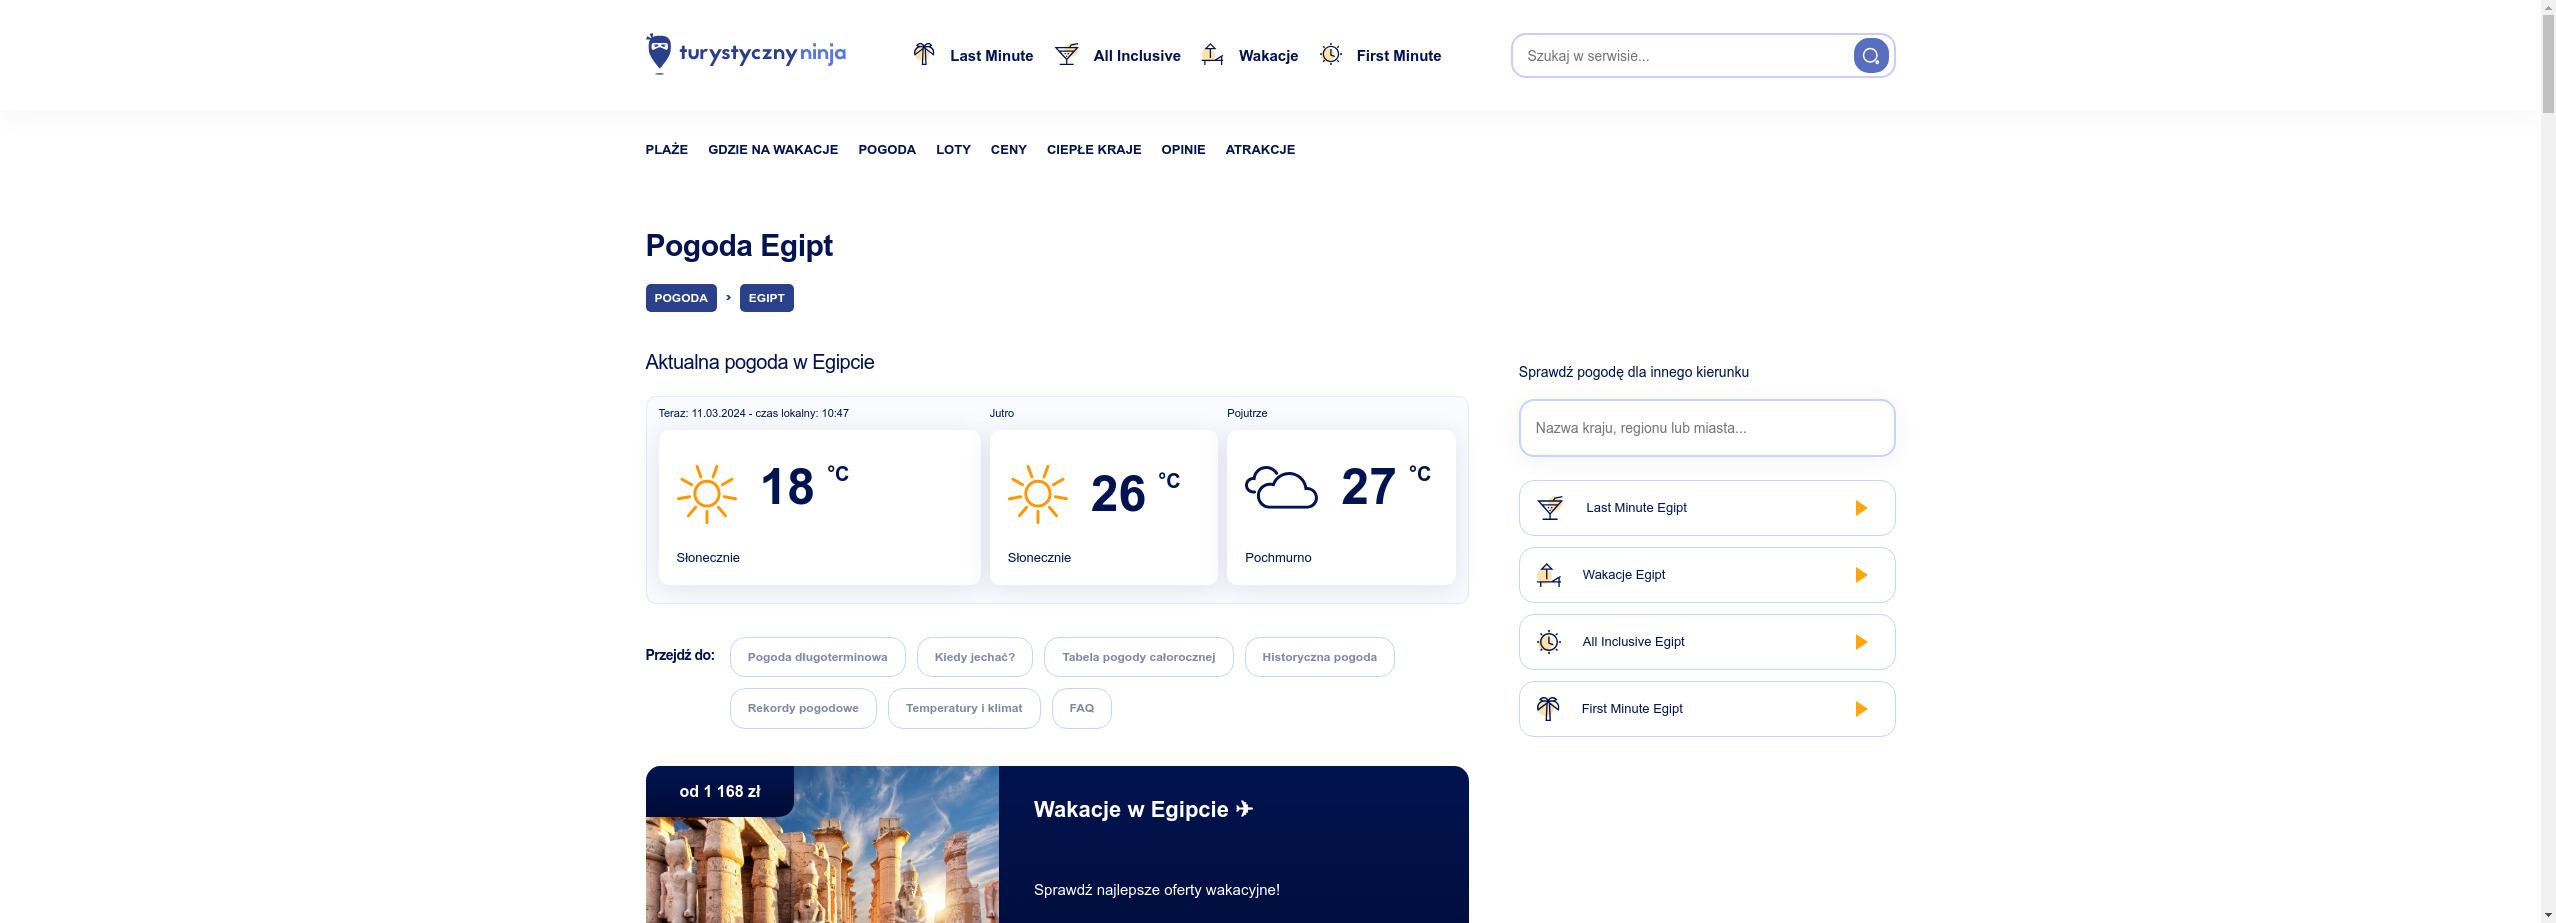Click the cocktail glass icon beside All Inclusive
Screen dimensions: 2556x923
pyautogui.click(x=1066, y=55)
